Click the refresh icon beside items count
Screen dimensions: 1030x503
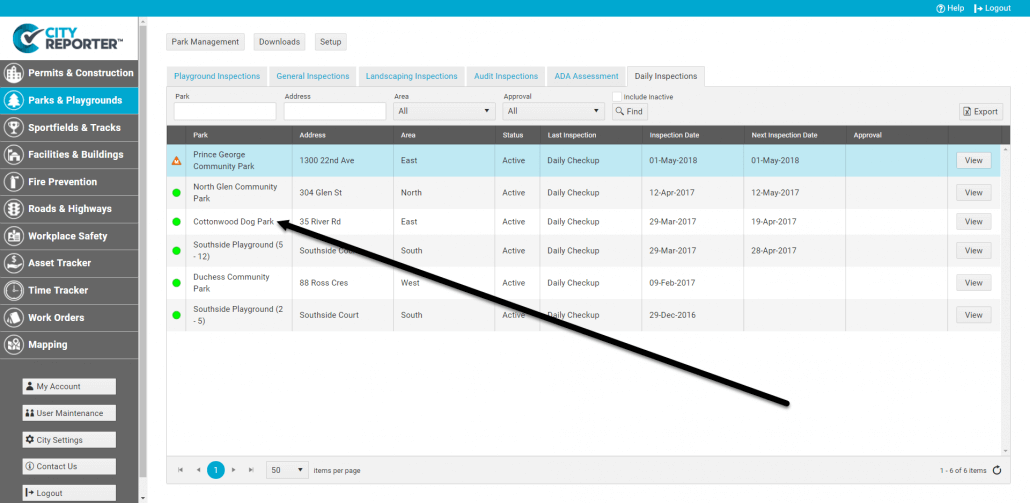996,470
